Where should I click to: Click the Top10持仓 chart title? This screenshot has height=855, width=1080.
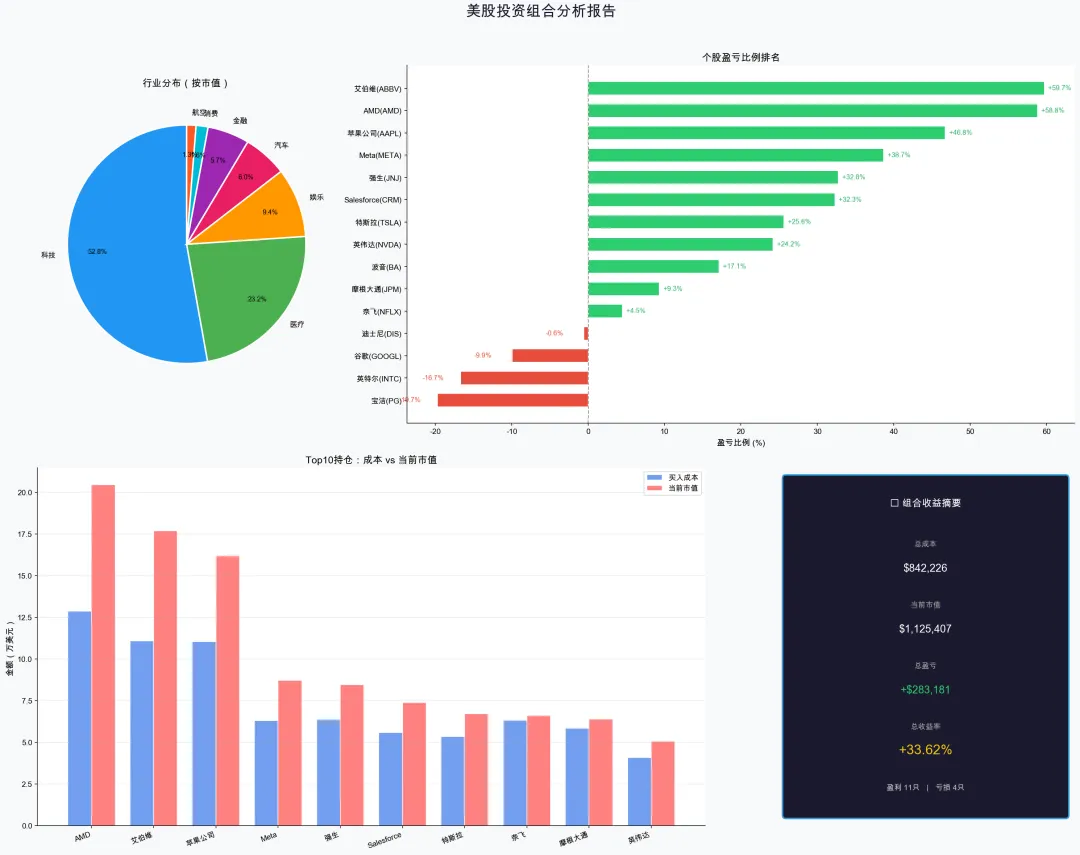pos(371,460)
